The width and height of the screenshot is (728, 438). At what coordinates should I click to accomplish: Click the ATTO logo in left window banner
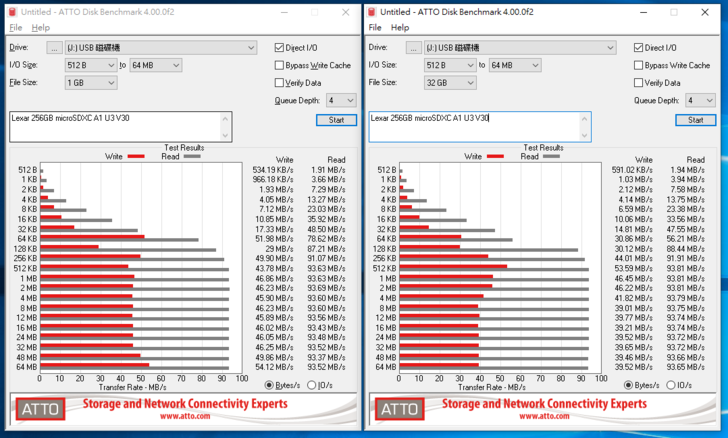40,409
